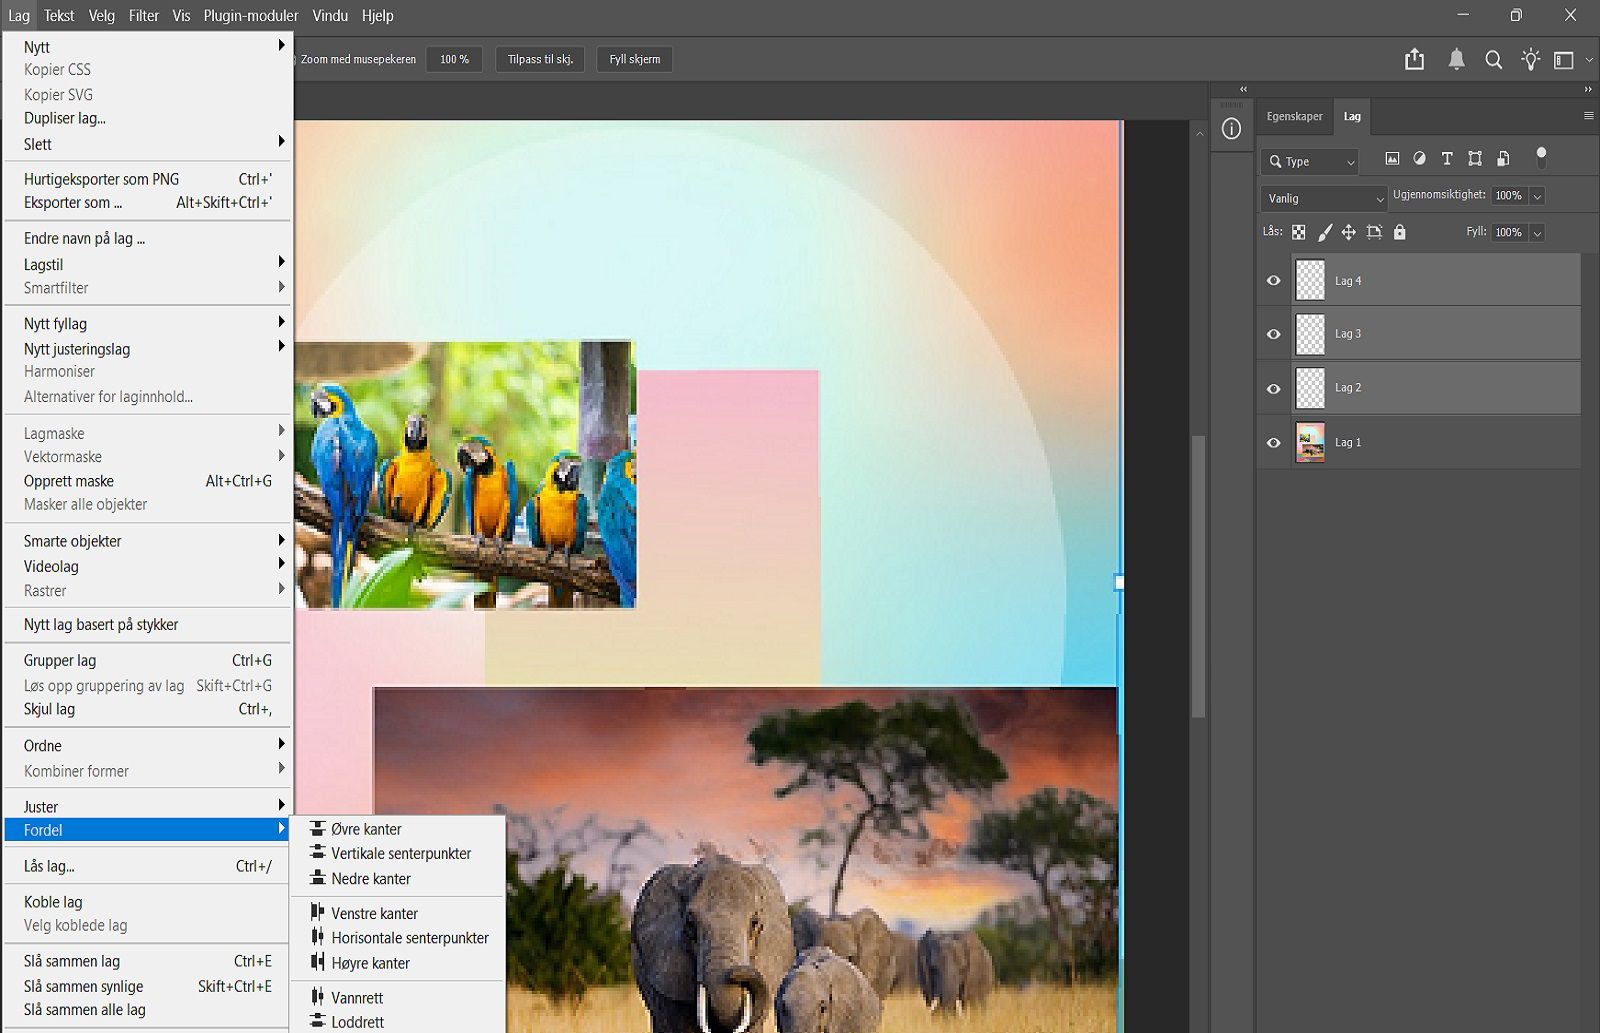Click the Tilpass til skj. button
Image resolution: width=1600 pixels, height=1033 pixels.
540,59
